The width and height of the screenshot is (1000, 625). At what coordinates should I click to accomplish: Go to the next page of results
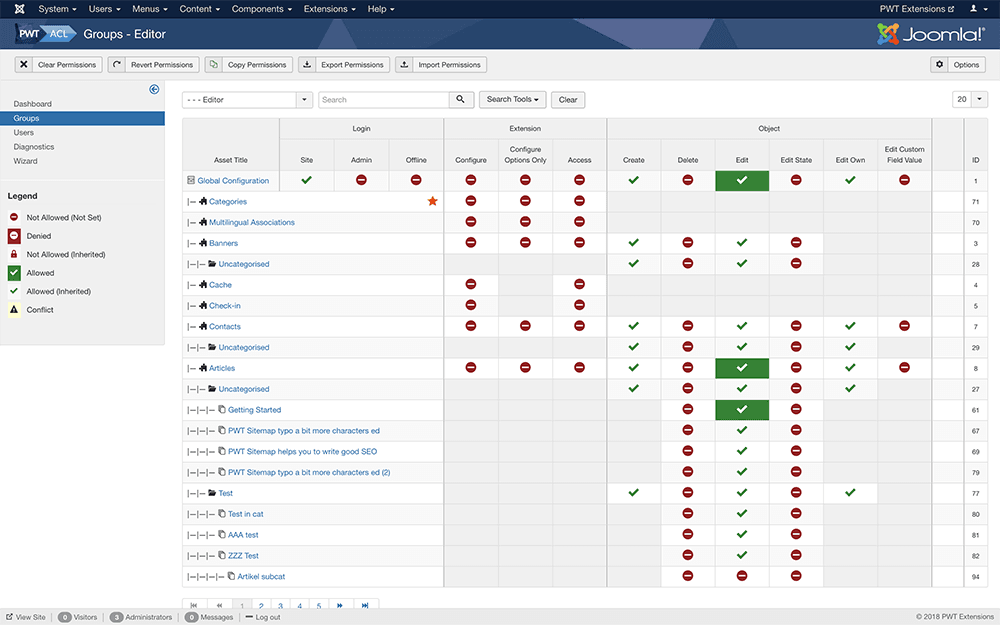tap(340, 605)
